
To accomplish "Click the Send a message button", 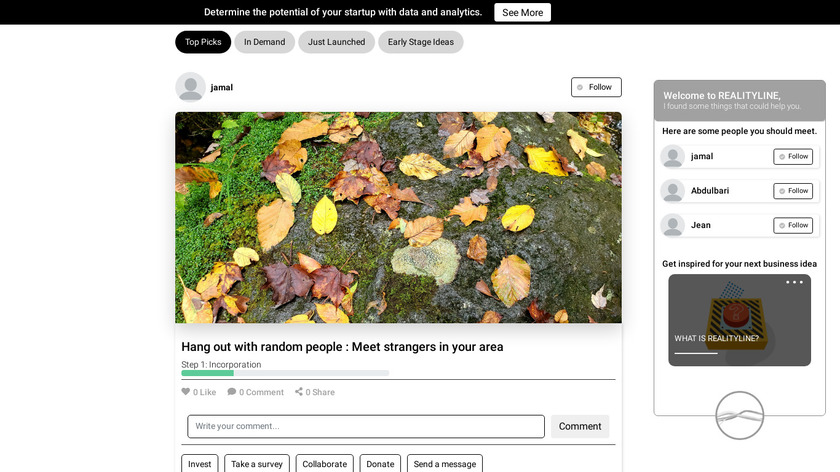I will (x=445, y=463).
